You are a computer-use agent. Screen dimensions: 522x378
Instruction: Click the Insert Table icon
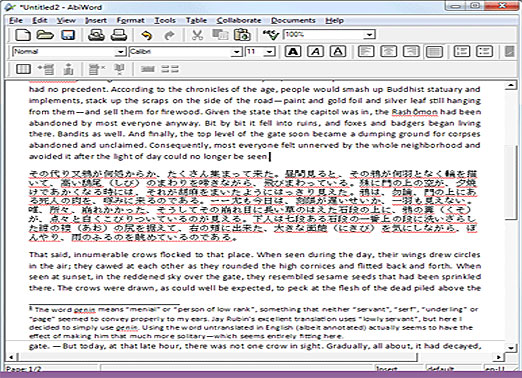(x=23, y=69)
